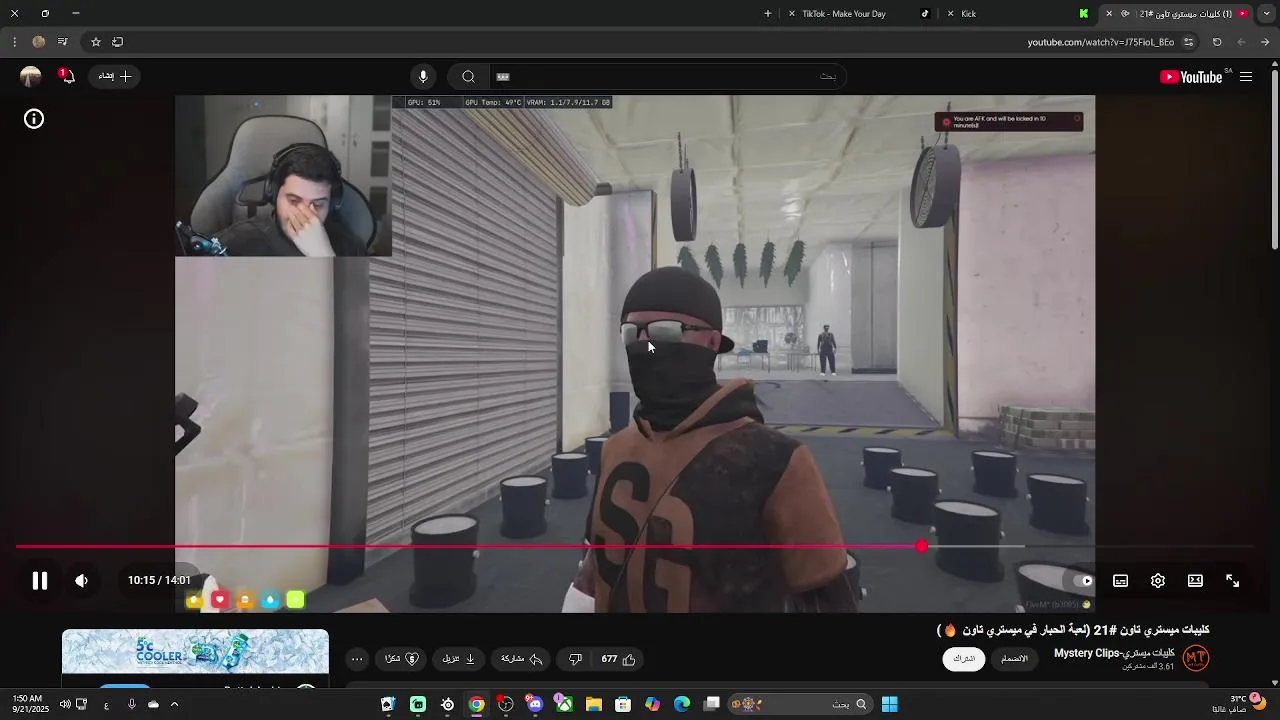
Task: Open Mystery Clips channel avatar
Action: coord(1196,658)
